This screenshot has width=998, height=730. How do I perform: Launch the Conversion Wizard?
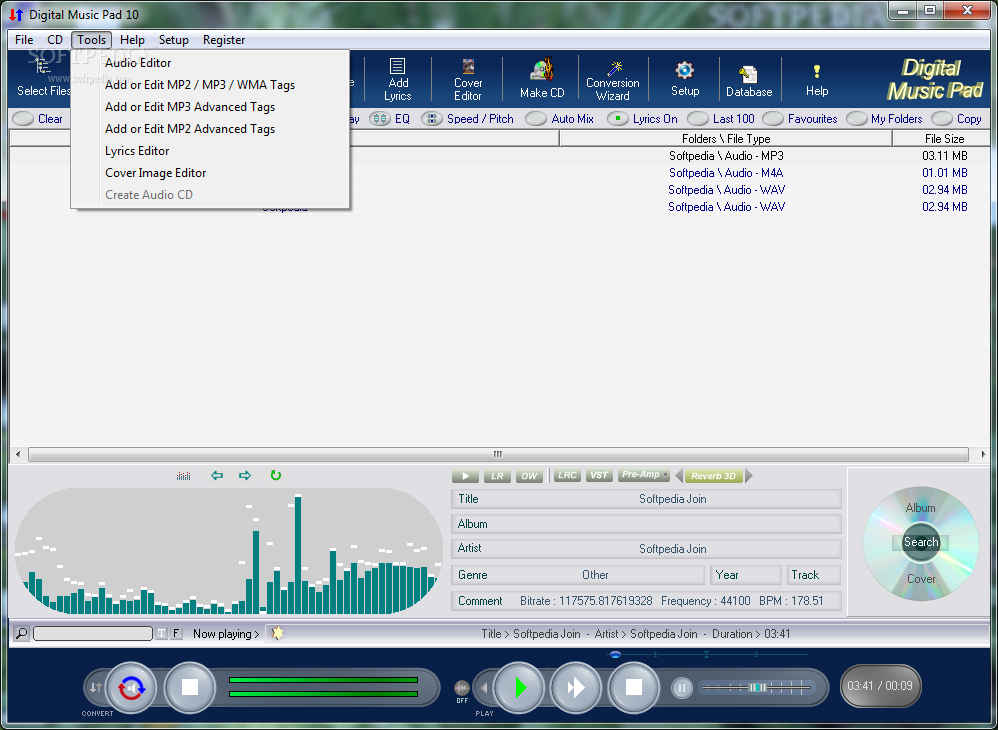pos(612,80)
